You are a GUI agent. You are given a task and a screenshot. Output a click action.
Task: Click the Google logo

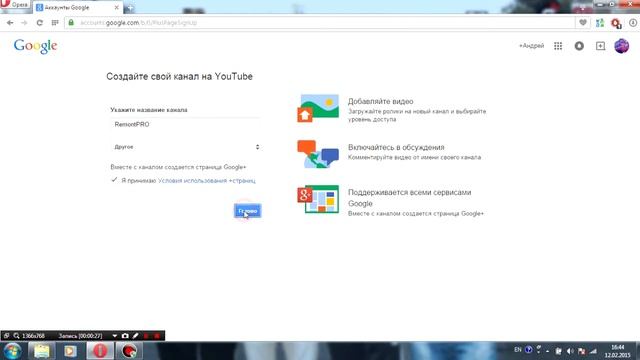(35, 46)
